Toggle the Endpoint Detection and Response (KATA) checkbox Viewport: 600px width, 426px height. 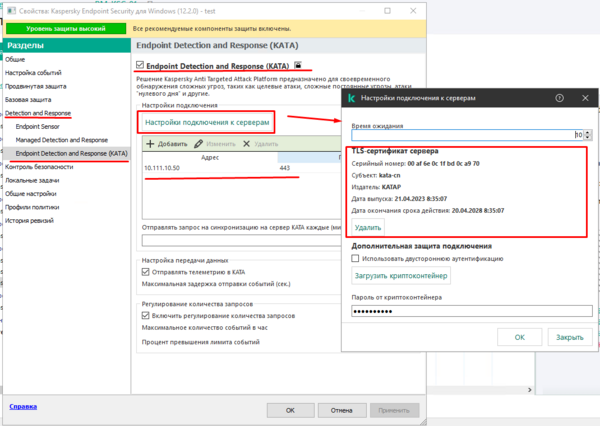(x=139, y=65)
